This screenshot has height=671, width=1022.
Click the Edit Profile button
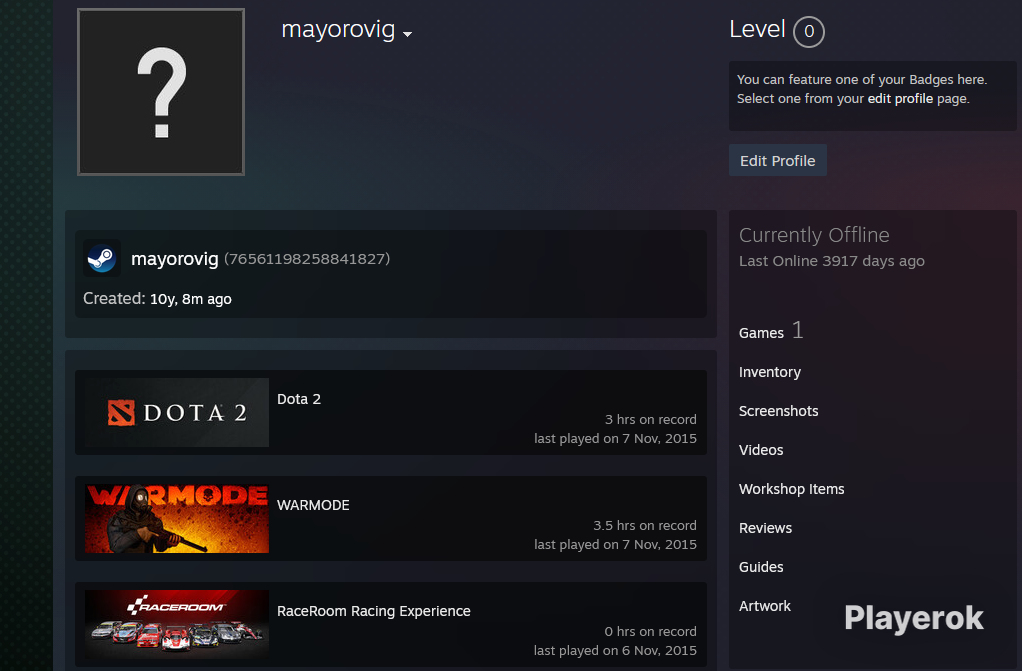(x=778, y=160)
